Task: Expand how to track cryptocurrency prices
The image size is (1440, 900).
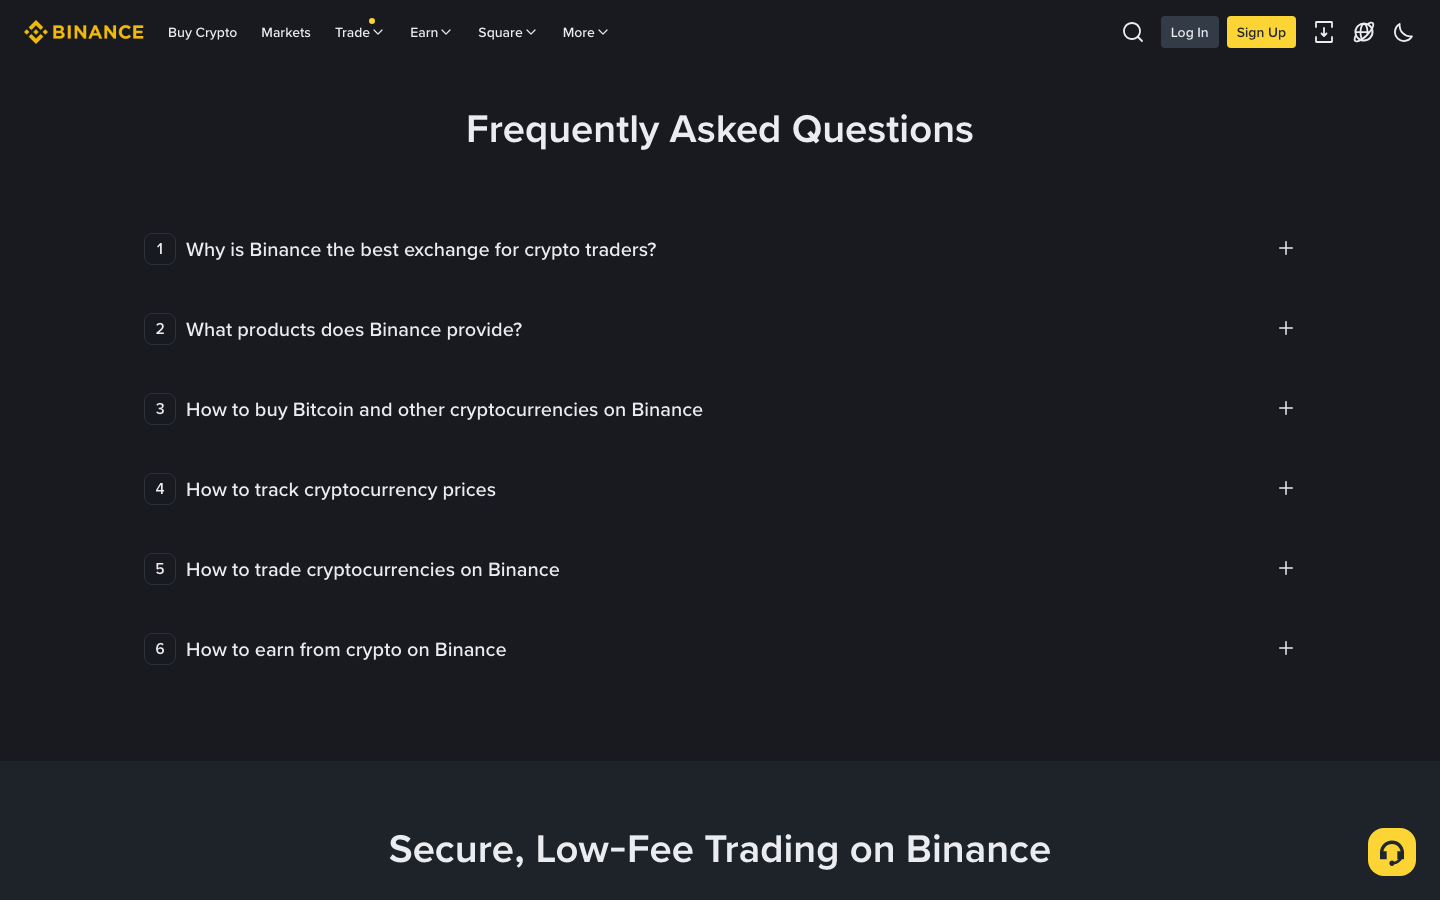Action: (x=1286, y=488)
